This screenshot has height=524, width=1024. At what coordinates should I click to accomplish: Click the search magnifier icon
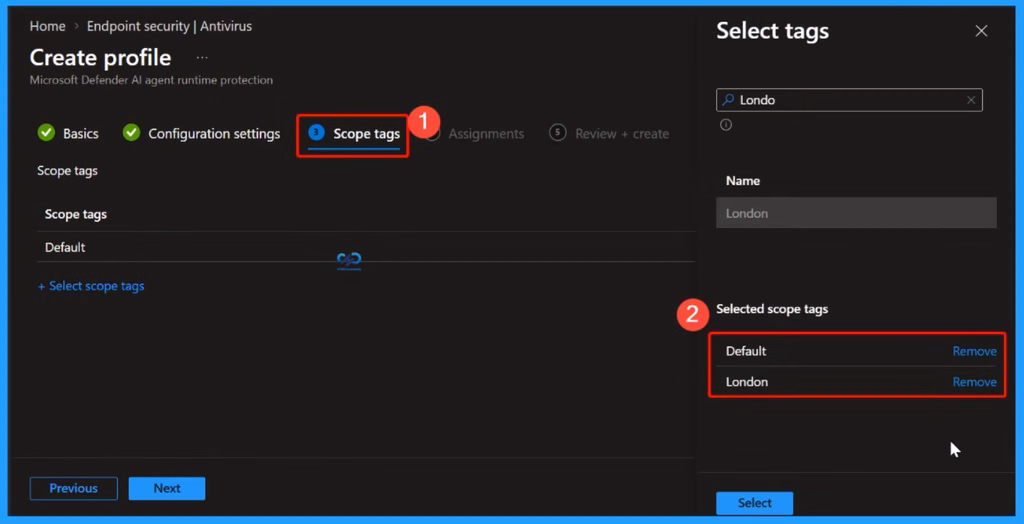(x=728, y=100)
